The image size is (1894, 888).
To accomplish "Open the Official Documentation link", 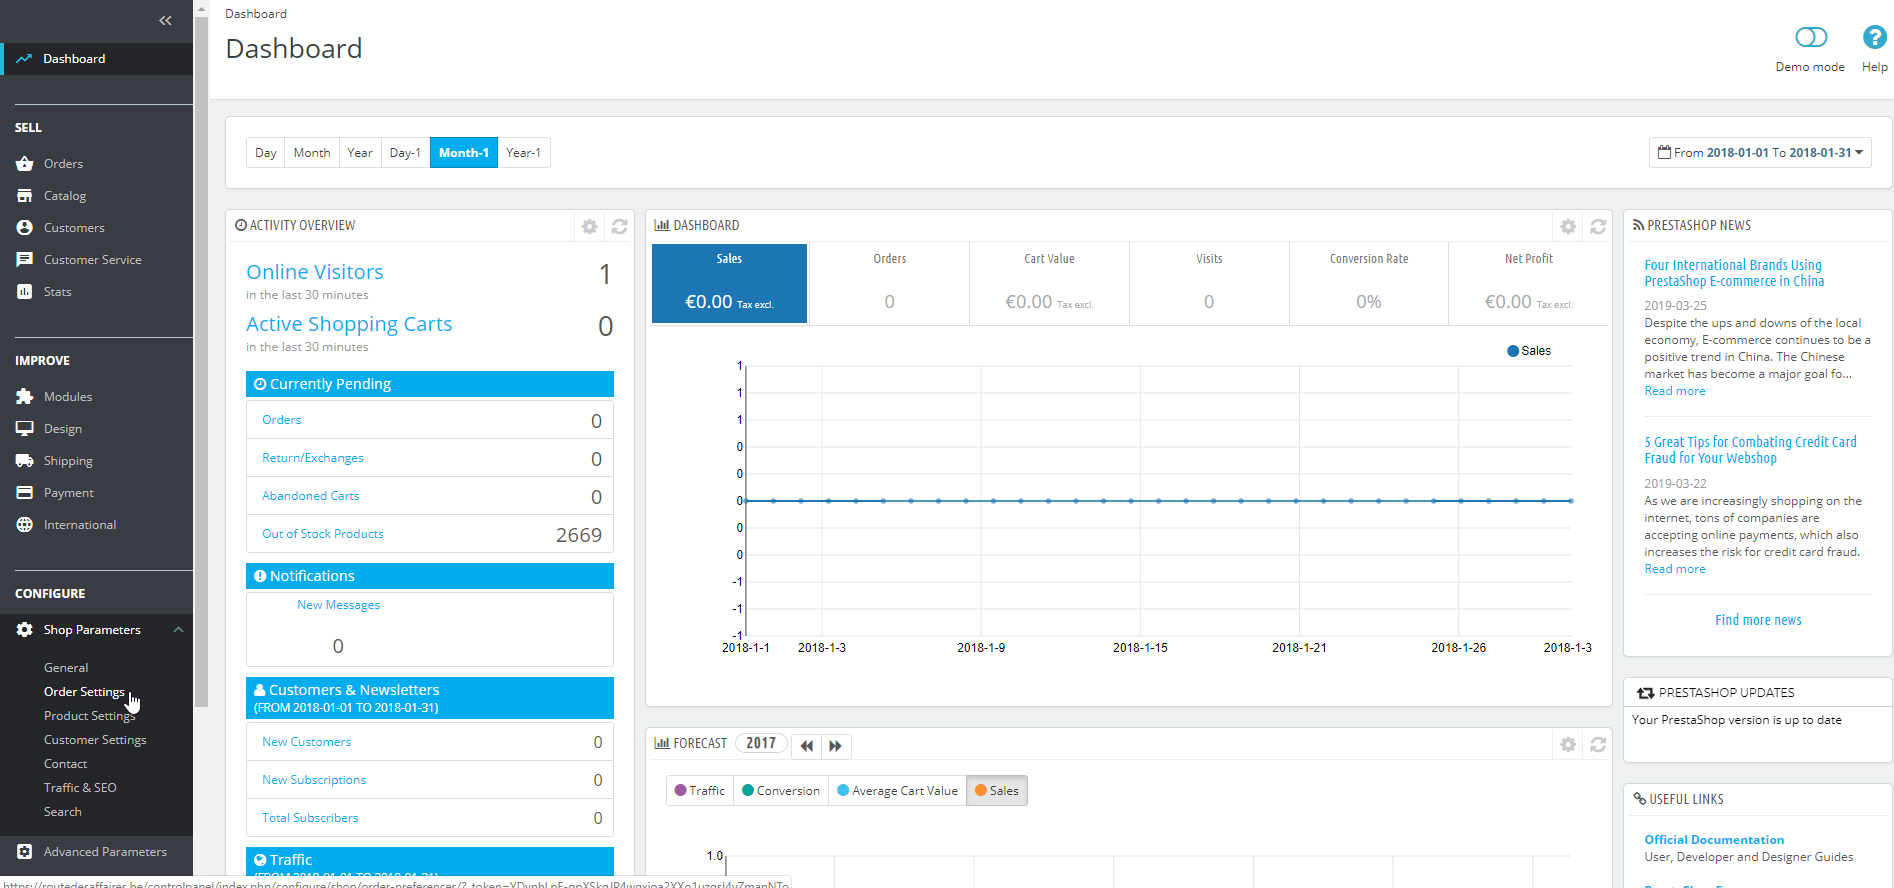I will click(1714, 840).
